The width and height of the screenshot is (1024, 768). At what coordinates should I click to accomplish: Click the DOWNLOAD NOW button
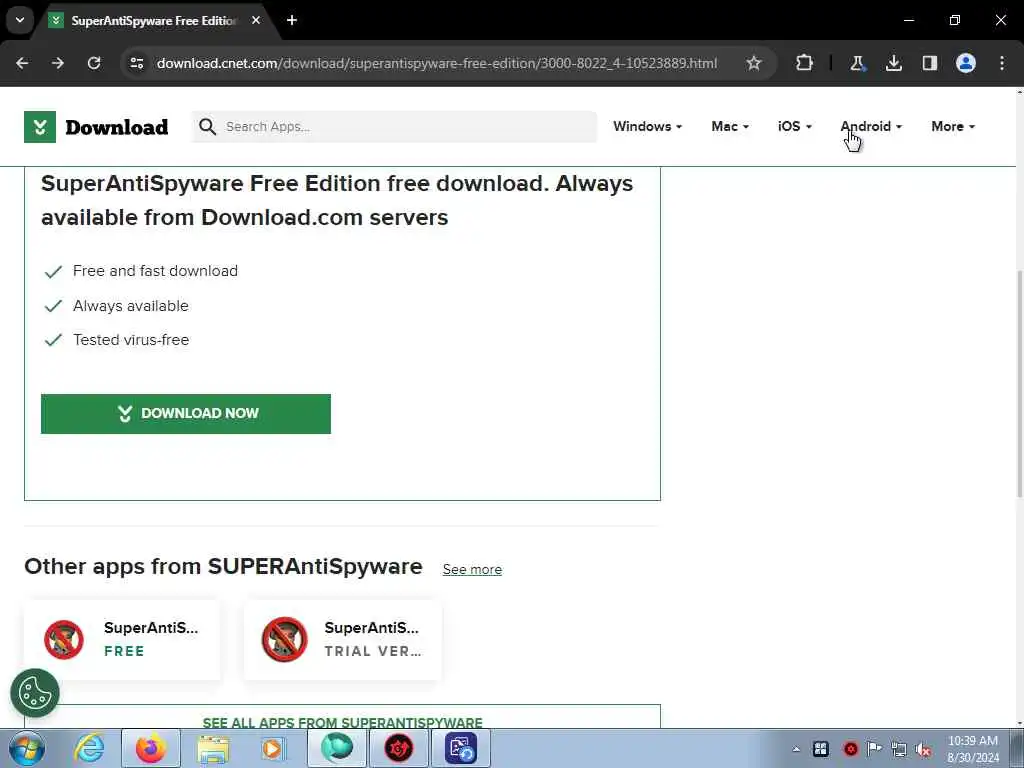[x=185, y=413]
